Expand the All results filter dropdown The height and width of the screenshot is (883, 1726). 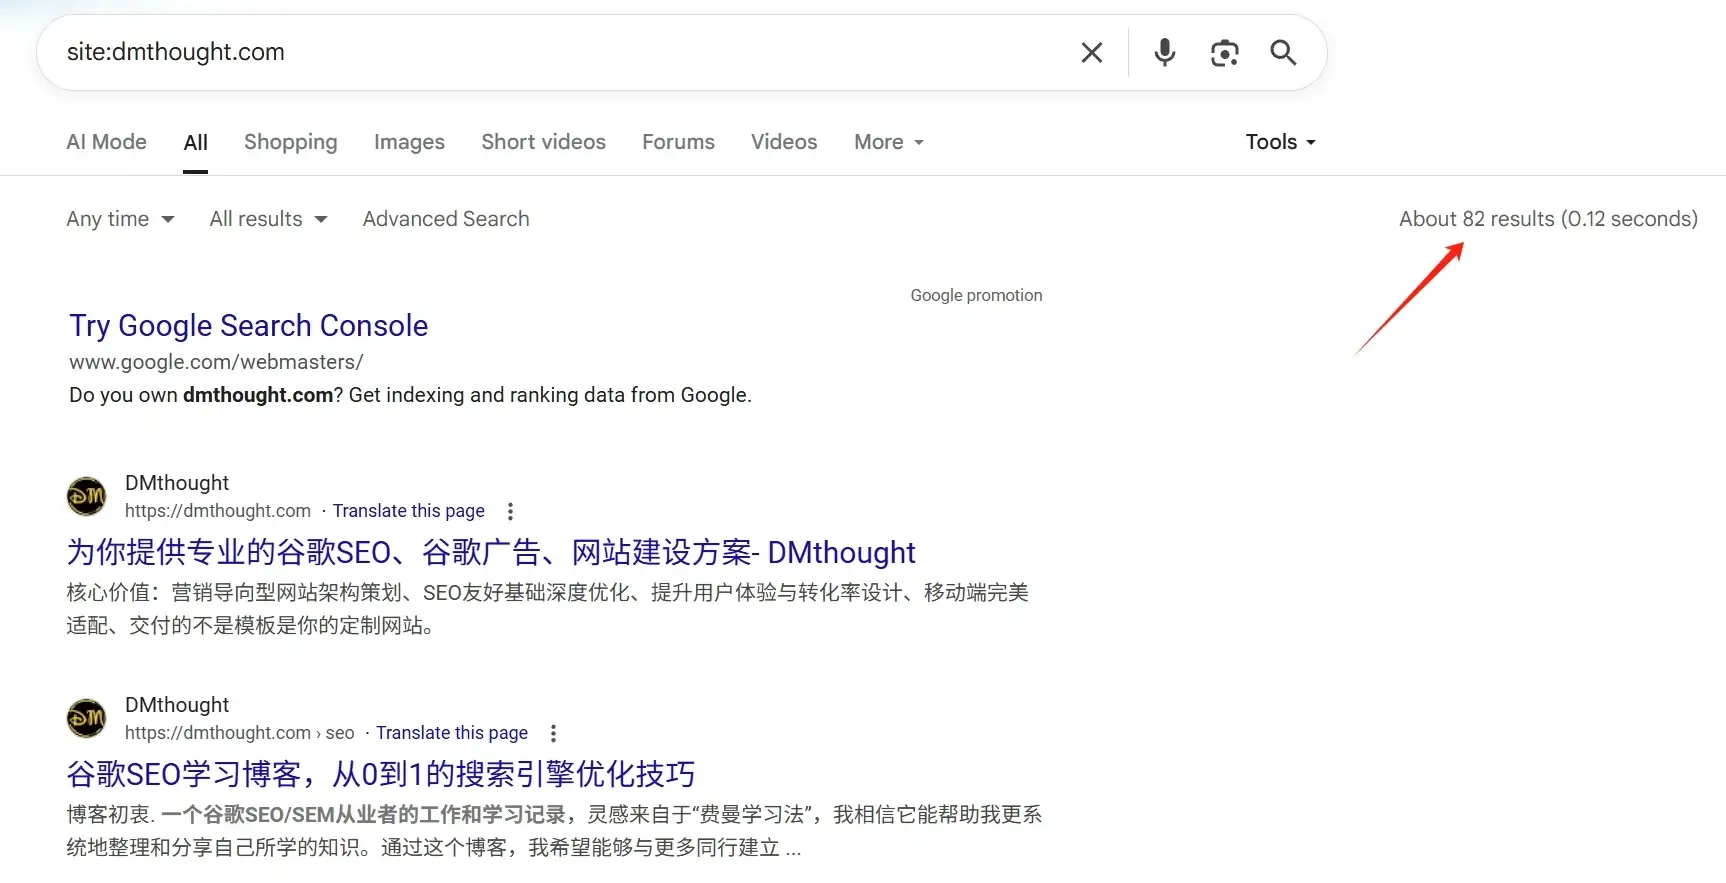(268, 219)
